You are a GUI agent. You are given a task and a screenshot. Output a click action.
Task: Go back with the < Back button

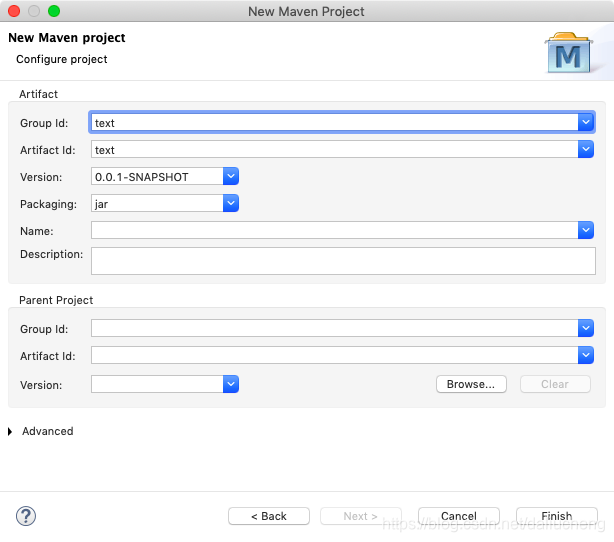269,516
